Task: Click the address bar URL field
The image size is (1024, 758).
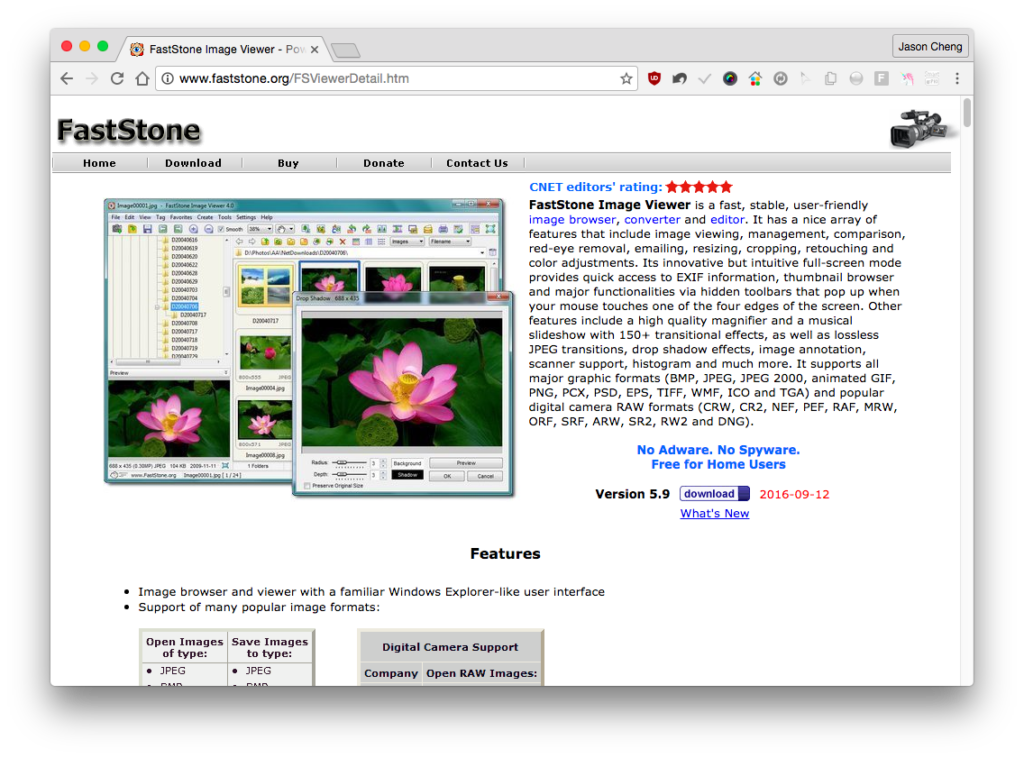Action: pyautogui.click(x=395, y=79)
